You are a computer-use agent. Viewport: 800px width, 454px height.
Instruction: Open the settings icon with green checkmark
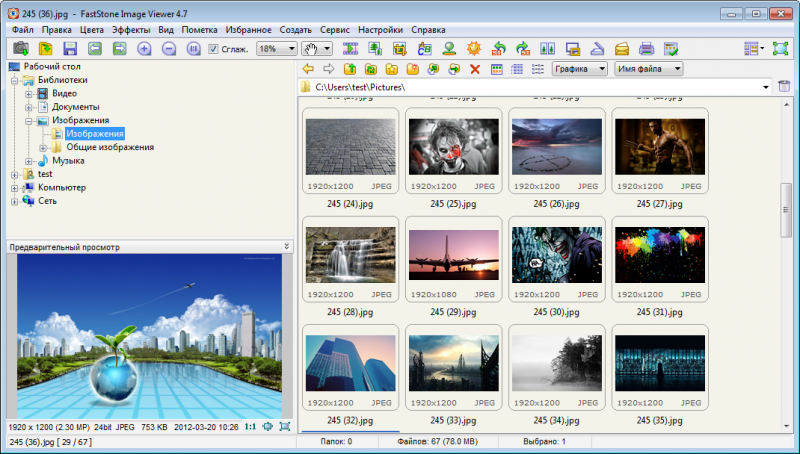click(x=671, y=48)
